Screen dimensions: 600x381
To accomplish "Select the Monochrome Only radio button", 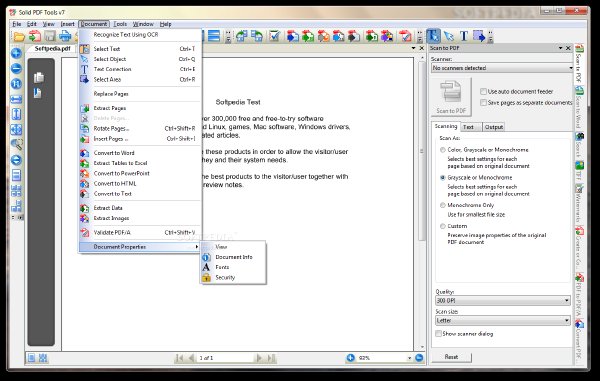I will coord(443,205).
